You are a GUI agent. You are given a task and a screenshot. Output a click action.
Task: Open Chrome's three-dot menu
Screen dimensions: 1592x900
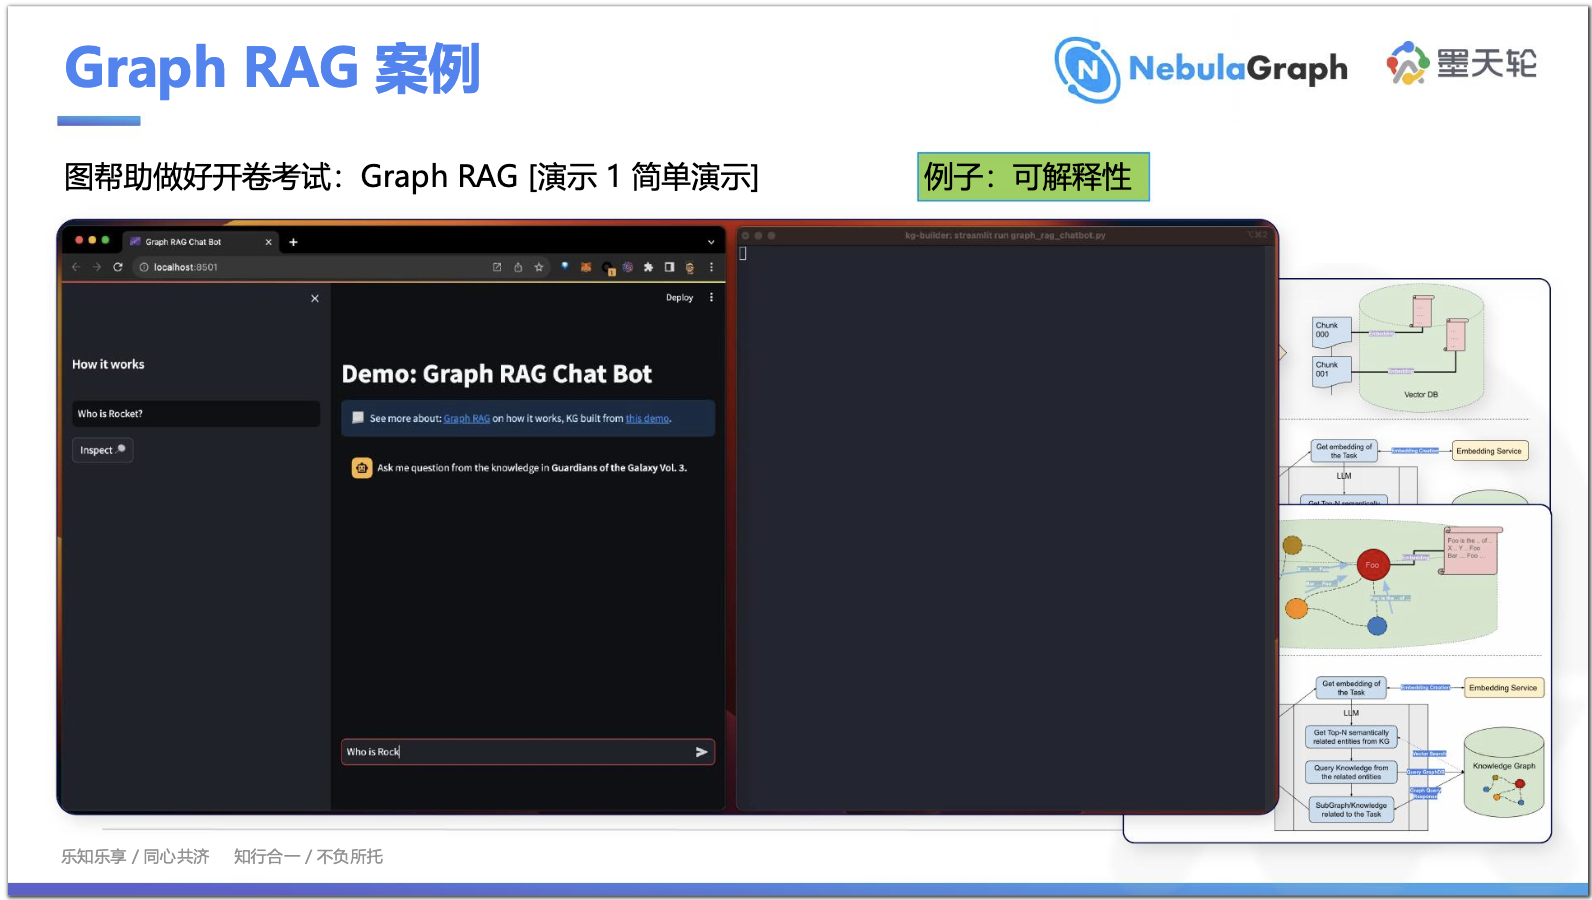click(x=711, y=267)
